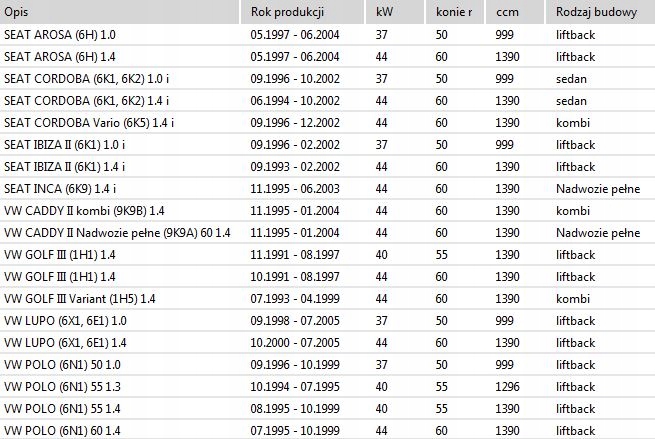Click date range 10.2000 - 07.2005
This screenshot has width=655, height=439.
pos(295,343)
